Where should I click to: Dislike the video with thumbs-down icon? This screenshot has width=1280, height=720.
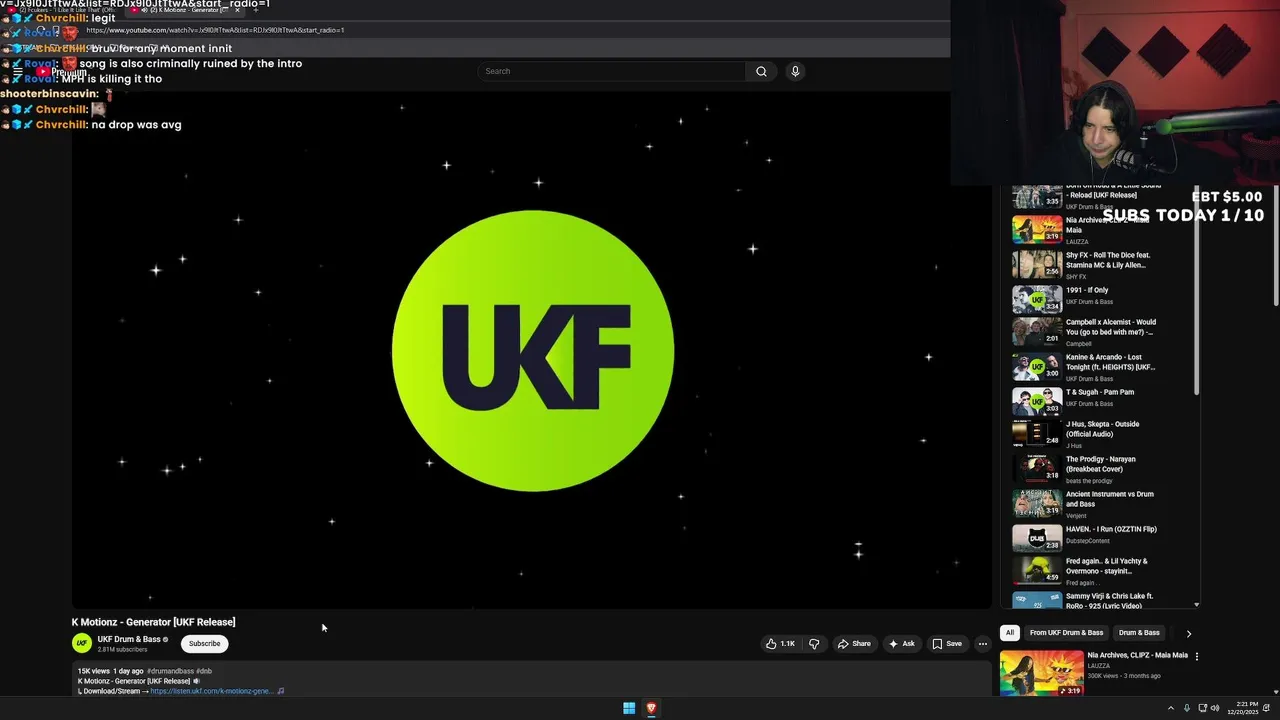pyautogui.click(x=813, y=644)
